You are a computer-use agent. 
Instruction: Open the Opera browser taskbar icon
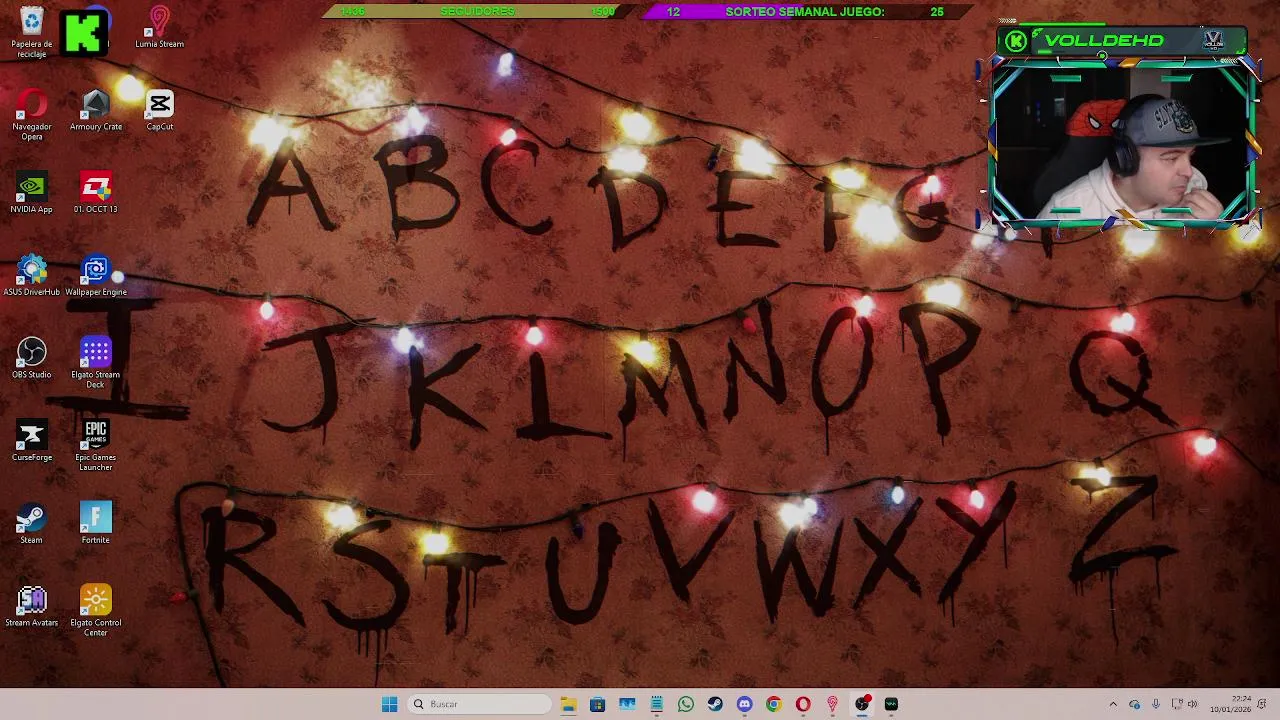click(803, 704)
